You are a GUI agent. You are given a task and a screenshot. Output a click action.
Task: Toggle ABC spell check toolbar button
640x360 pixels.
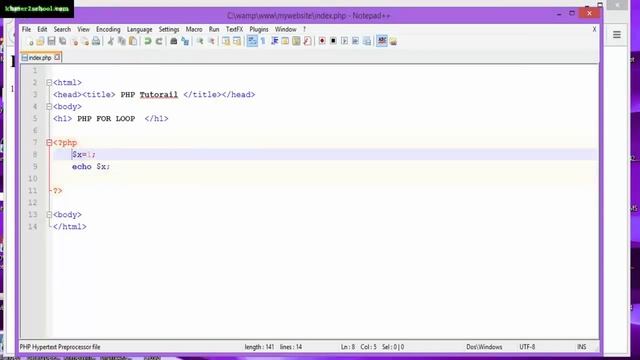382,41
